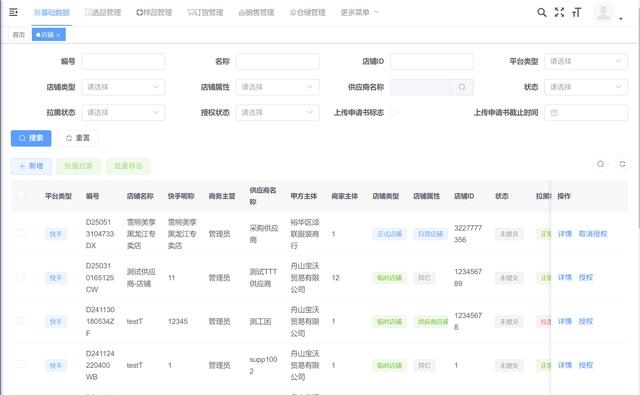Viewport: 640px width, 395px height.
Task: Open the 店铺属性 dropdown
Action: [278, 87]
